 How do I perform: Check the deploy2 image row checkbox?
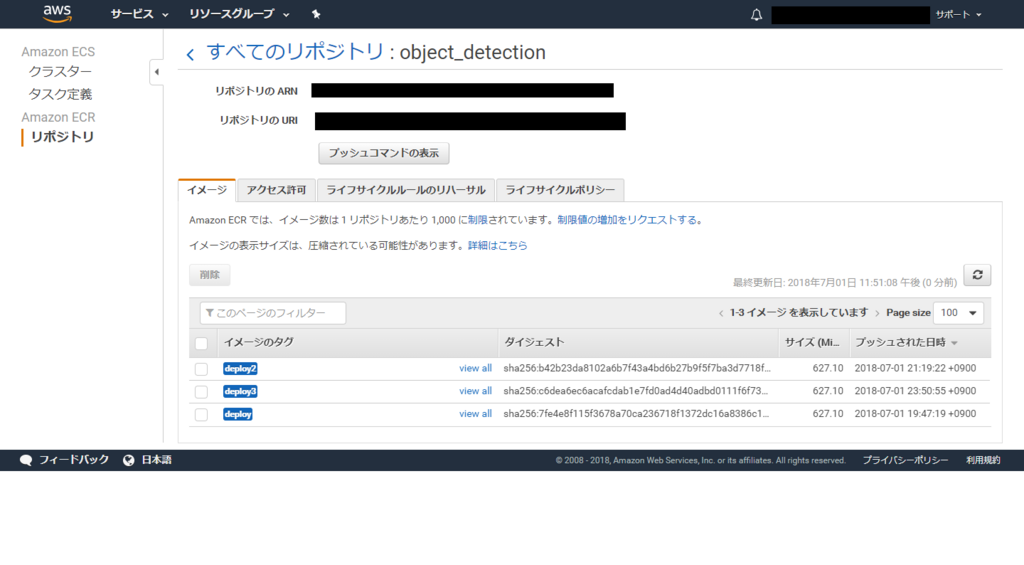pyautogui.click(x=201, y=369)
